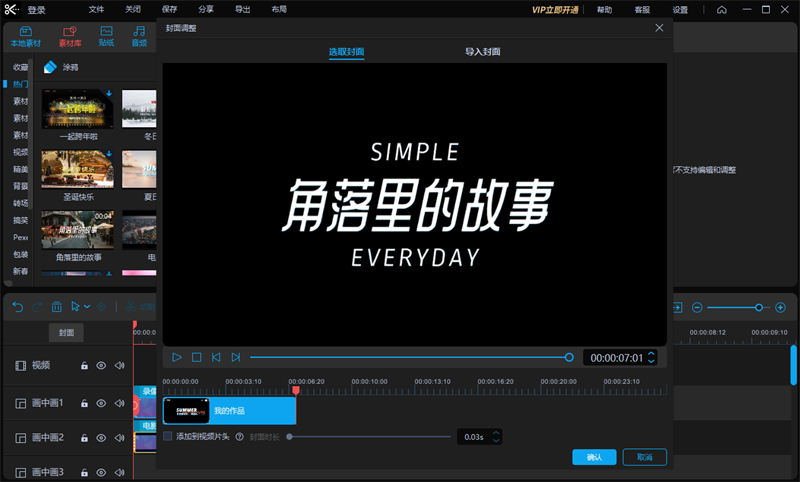
Task: Click the undo arrow in timeline toolbar
Action: (x=18, y=306)
